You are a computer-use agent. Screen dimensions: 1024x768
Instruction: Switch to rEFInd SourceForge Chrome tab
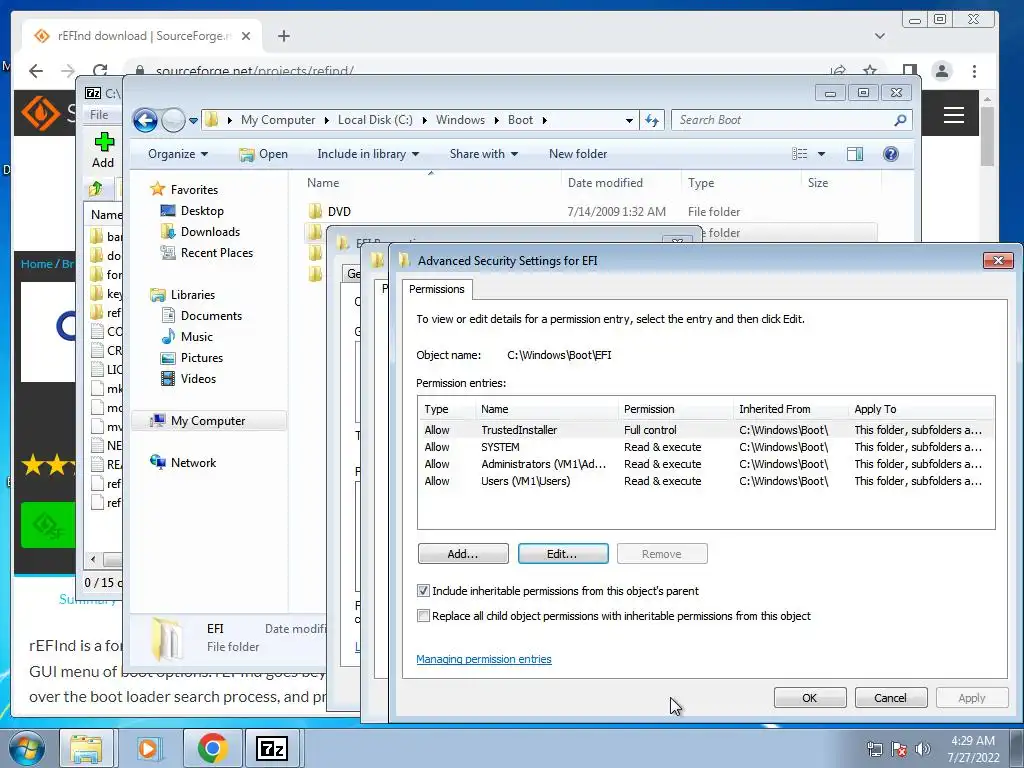(142, 36)
